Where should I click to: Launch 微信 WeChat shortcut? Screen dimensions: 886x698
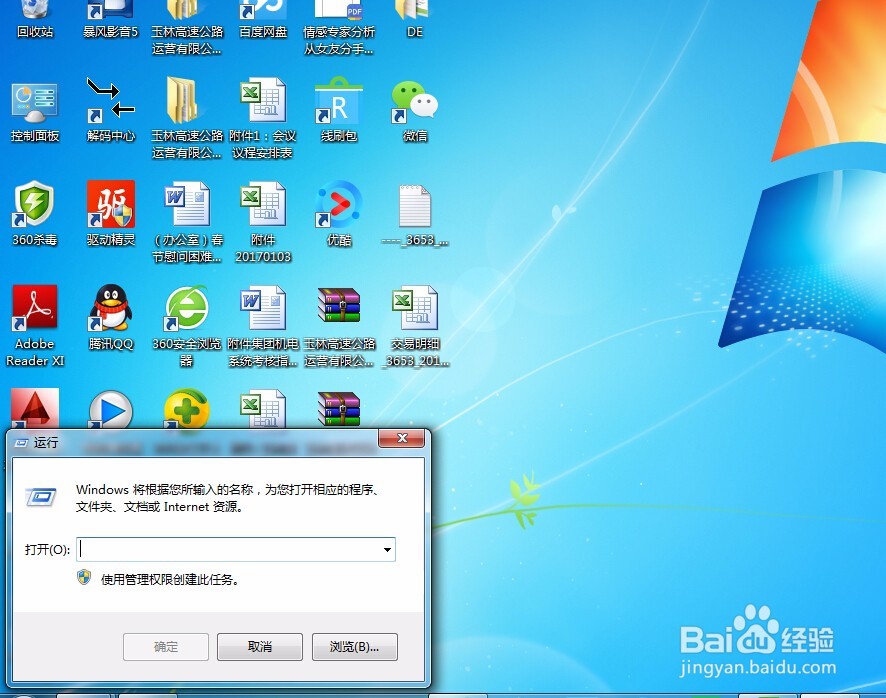click(x=415, y=111)
